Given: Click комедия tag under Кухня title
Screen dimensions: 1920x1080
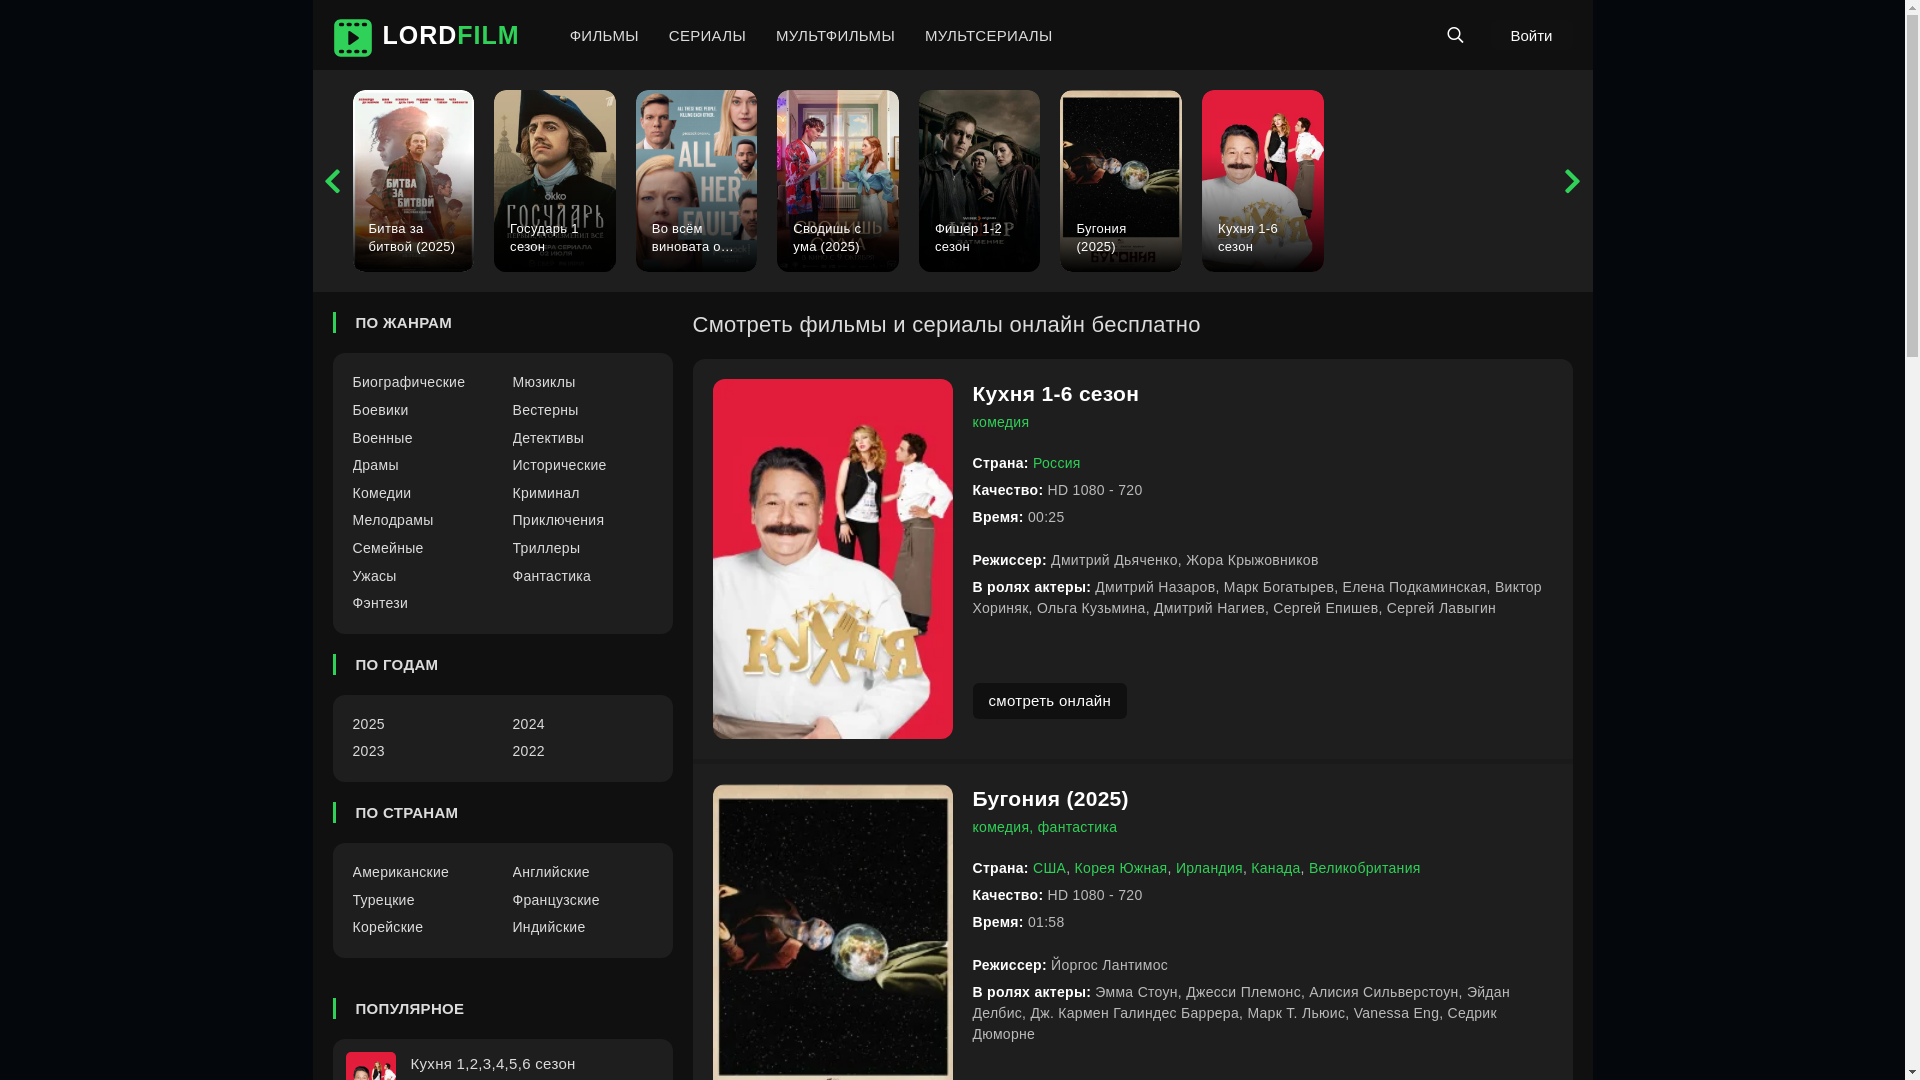Looking at the screenshot, I should click(x=1000, y=422).
